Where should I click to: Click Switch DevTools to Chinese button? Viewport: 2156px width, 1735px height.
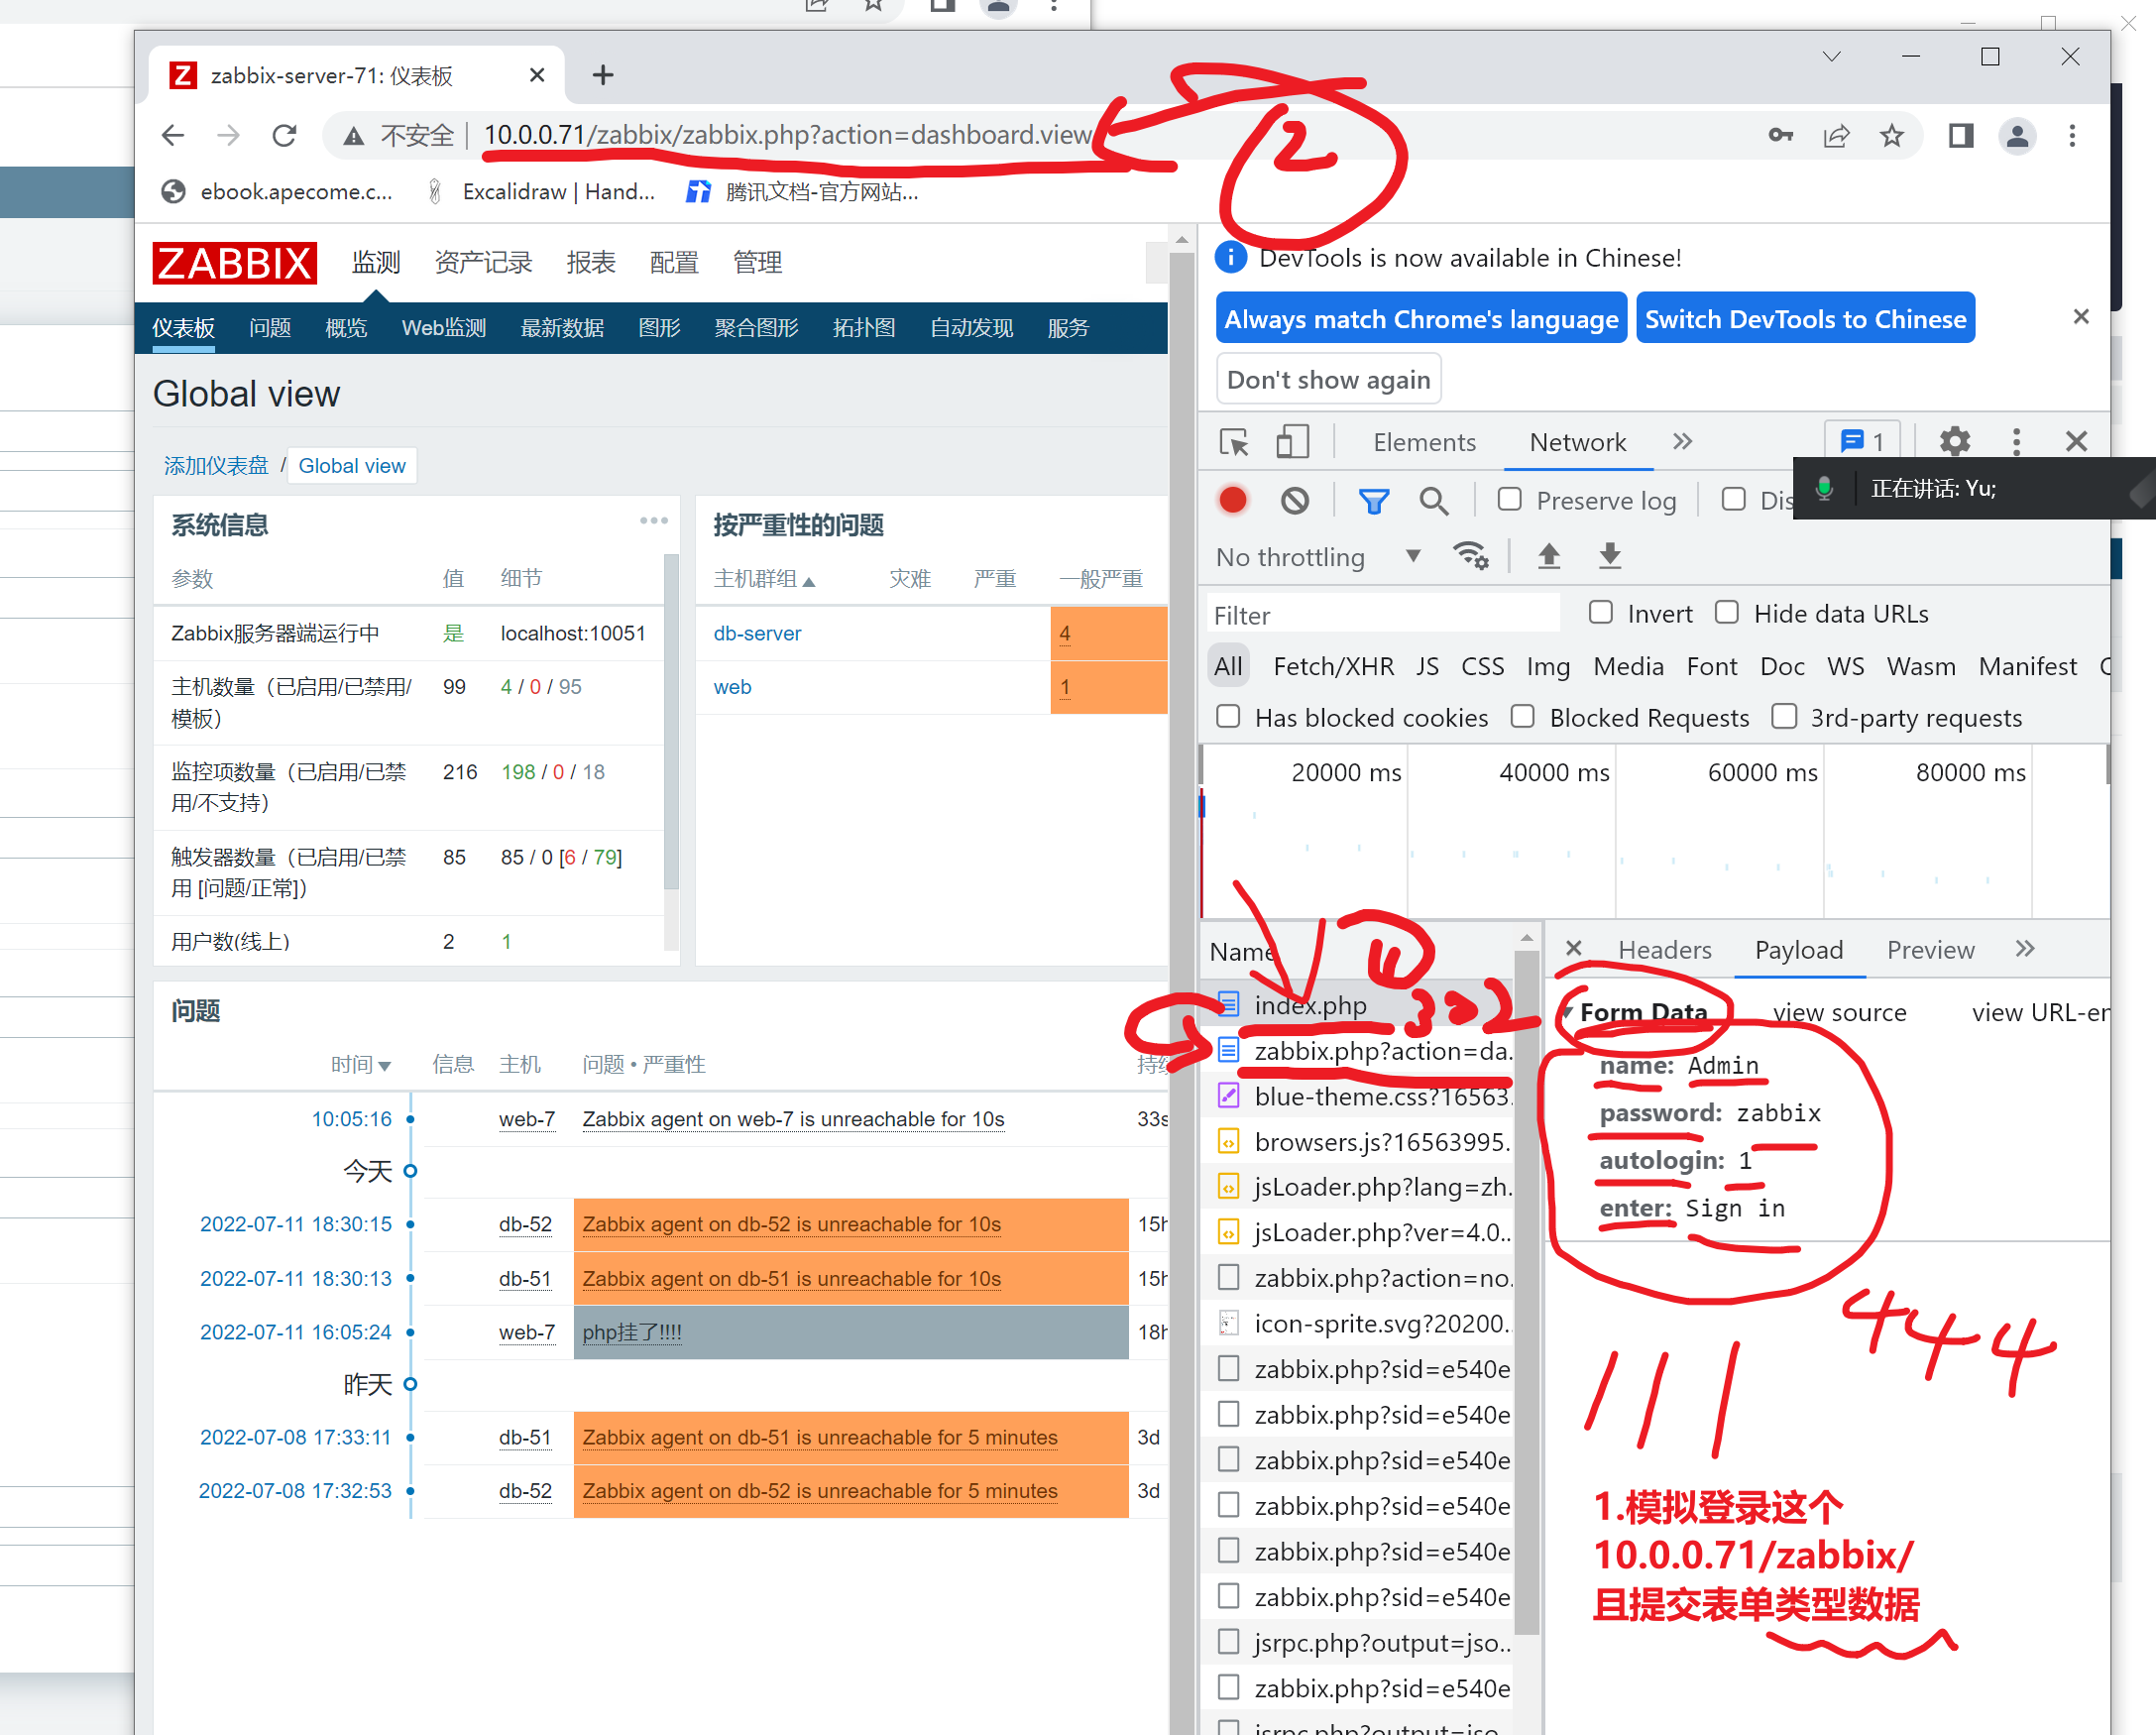click(1805, 319)
